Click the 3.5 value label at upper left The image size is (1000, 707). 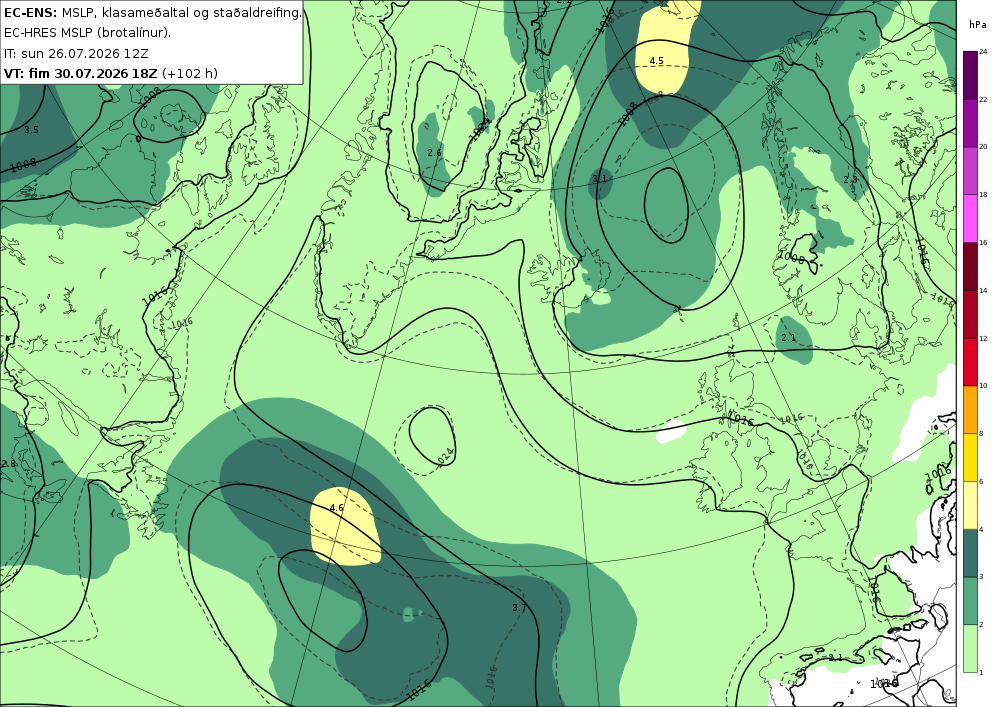pos(31,129)
